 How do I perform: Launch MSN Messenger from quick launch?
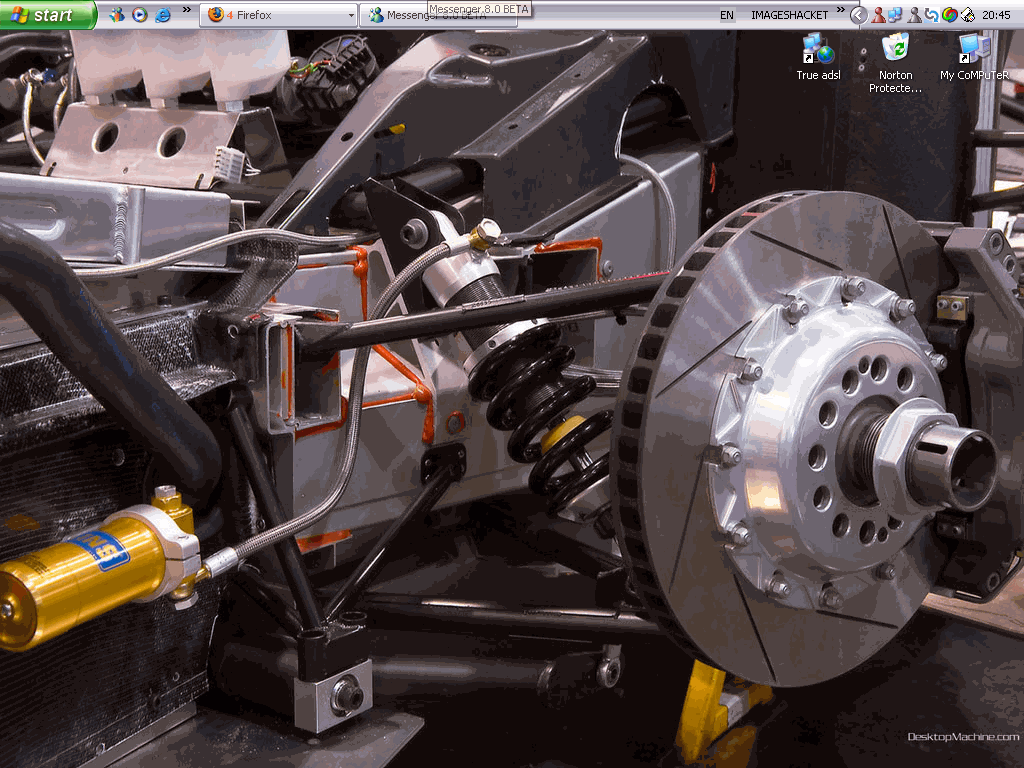pyautogui.click(x=116, y=14)
